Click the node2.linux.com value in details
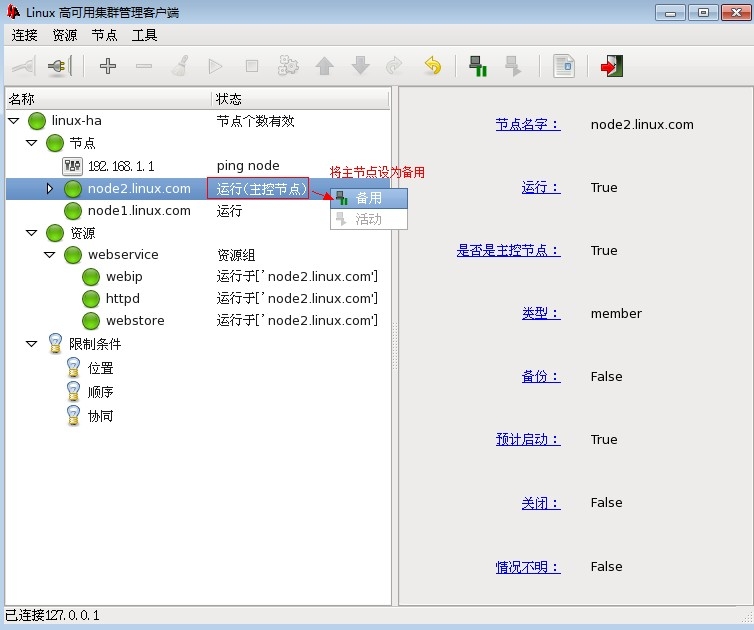This screenshot has height=630, width=754. (x=642, y=125)
